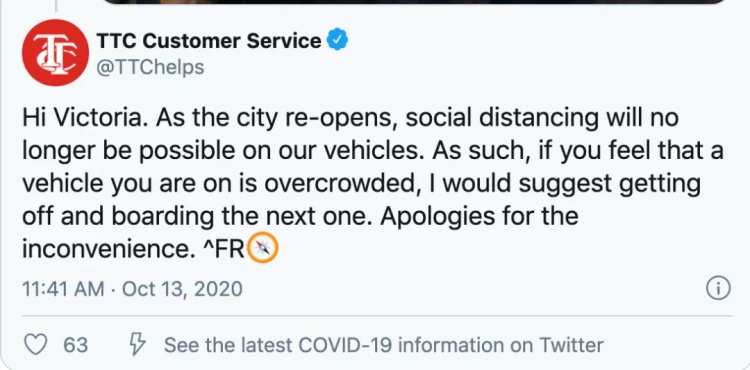Open the TTC Customer Service profile name
Screen dimensions: 750x370
pos(209,41)
